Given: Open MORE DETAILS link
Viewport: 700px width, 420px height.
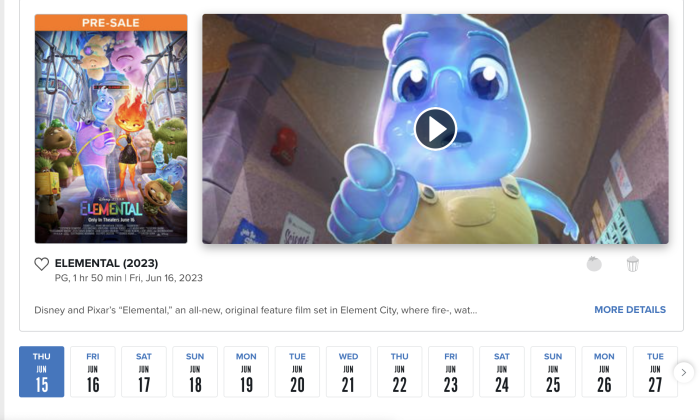Looking at the screenshot, I should pos(630,310).
